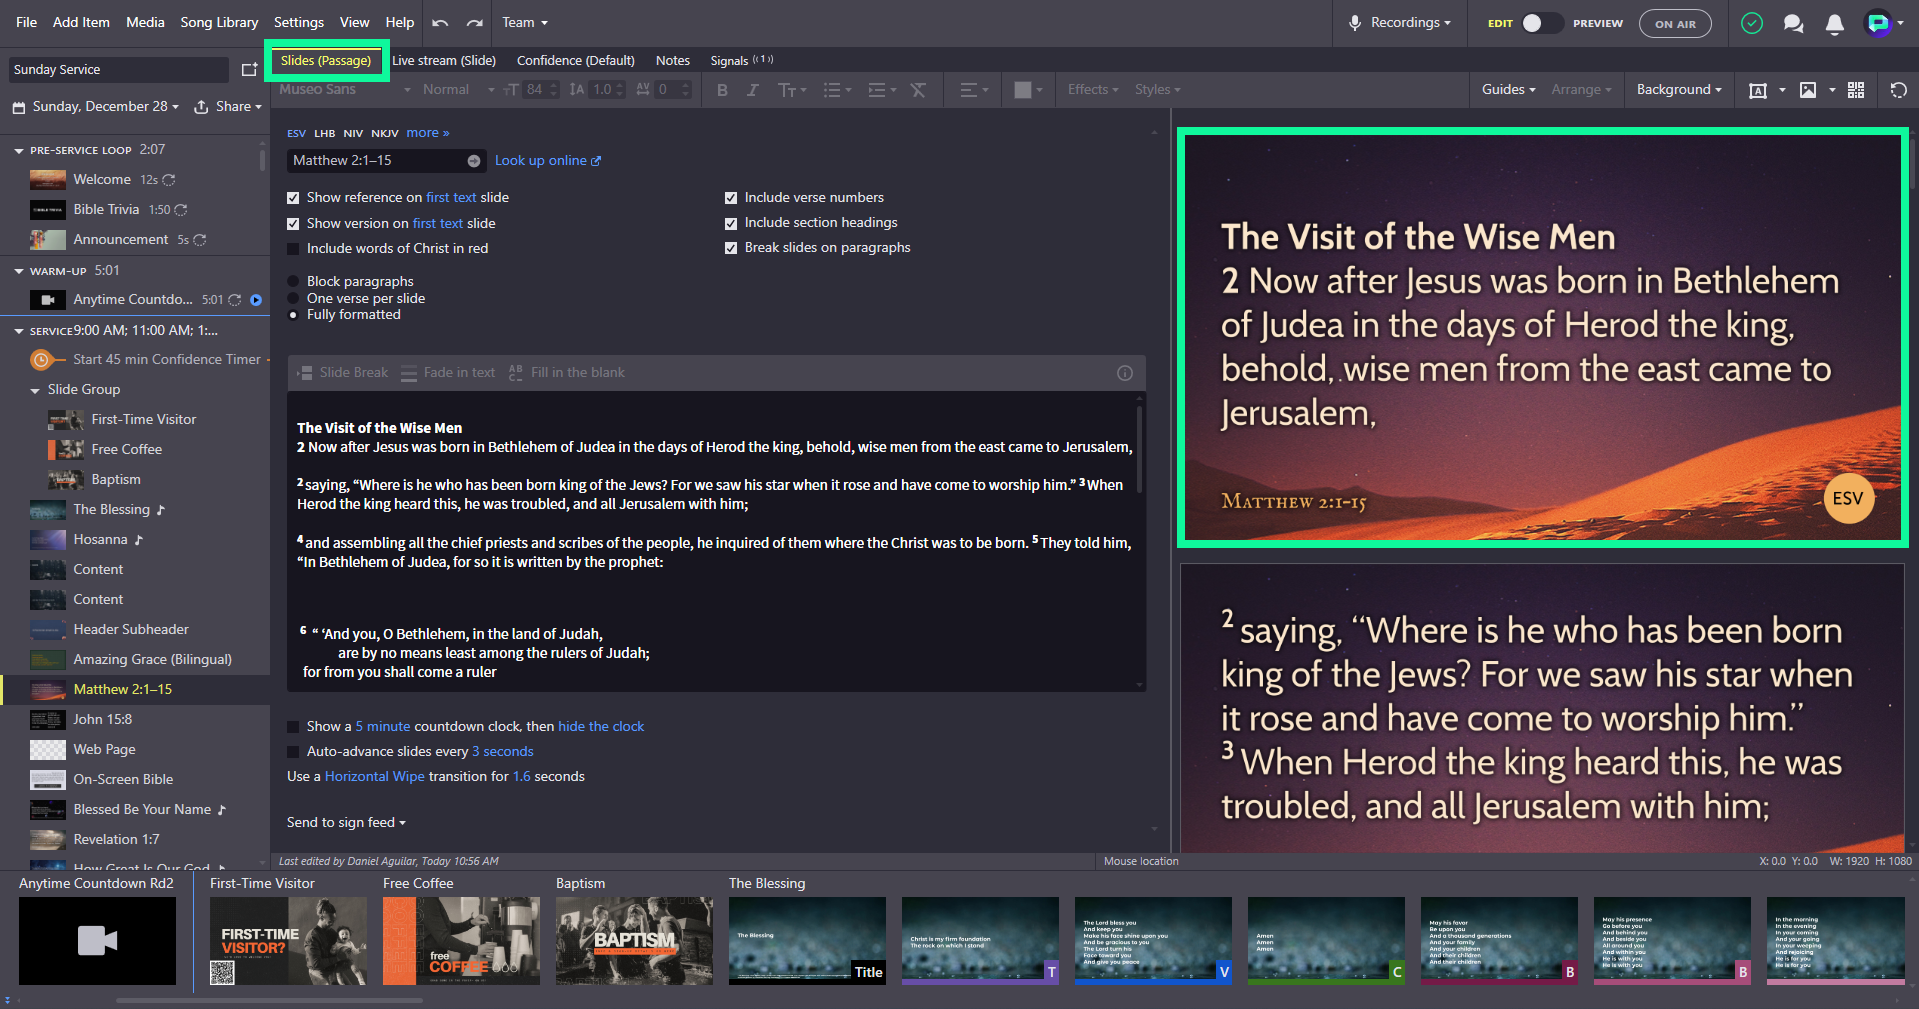This screenshot has height=1009, width=1919.
Task: Open the Add Item menu
Action: coord(81,22)
